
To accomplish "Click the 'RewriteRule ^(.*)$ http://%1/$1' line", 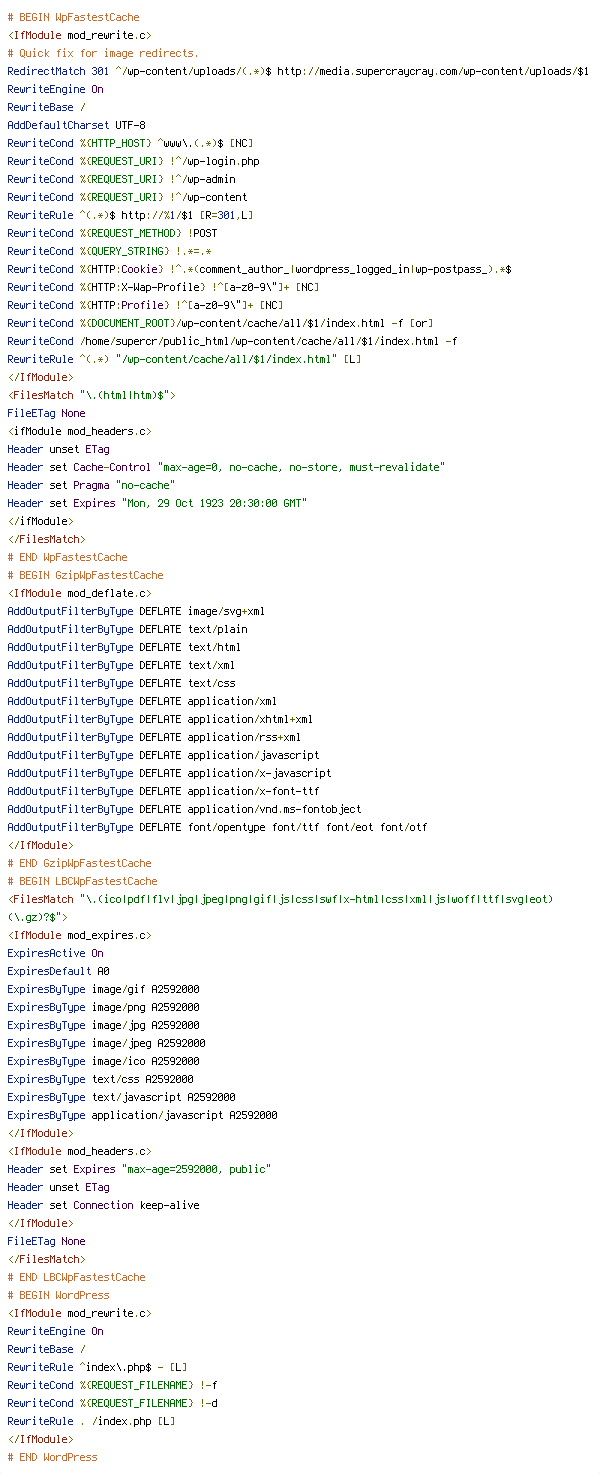I will (130, 215).
